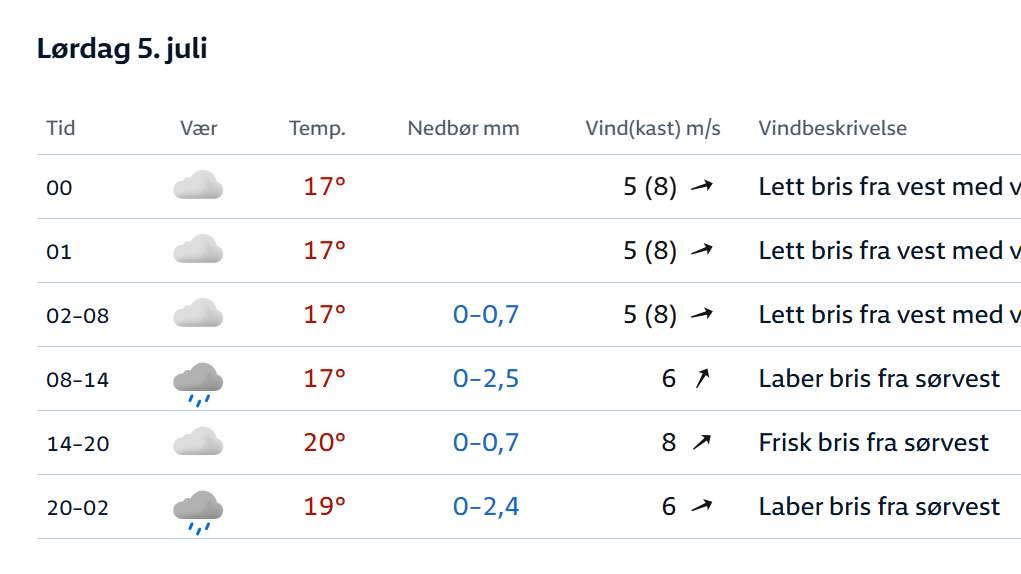Open the 08-14 time row

pos(529,379)
